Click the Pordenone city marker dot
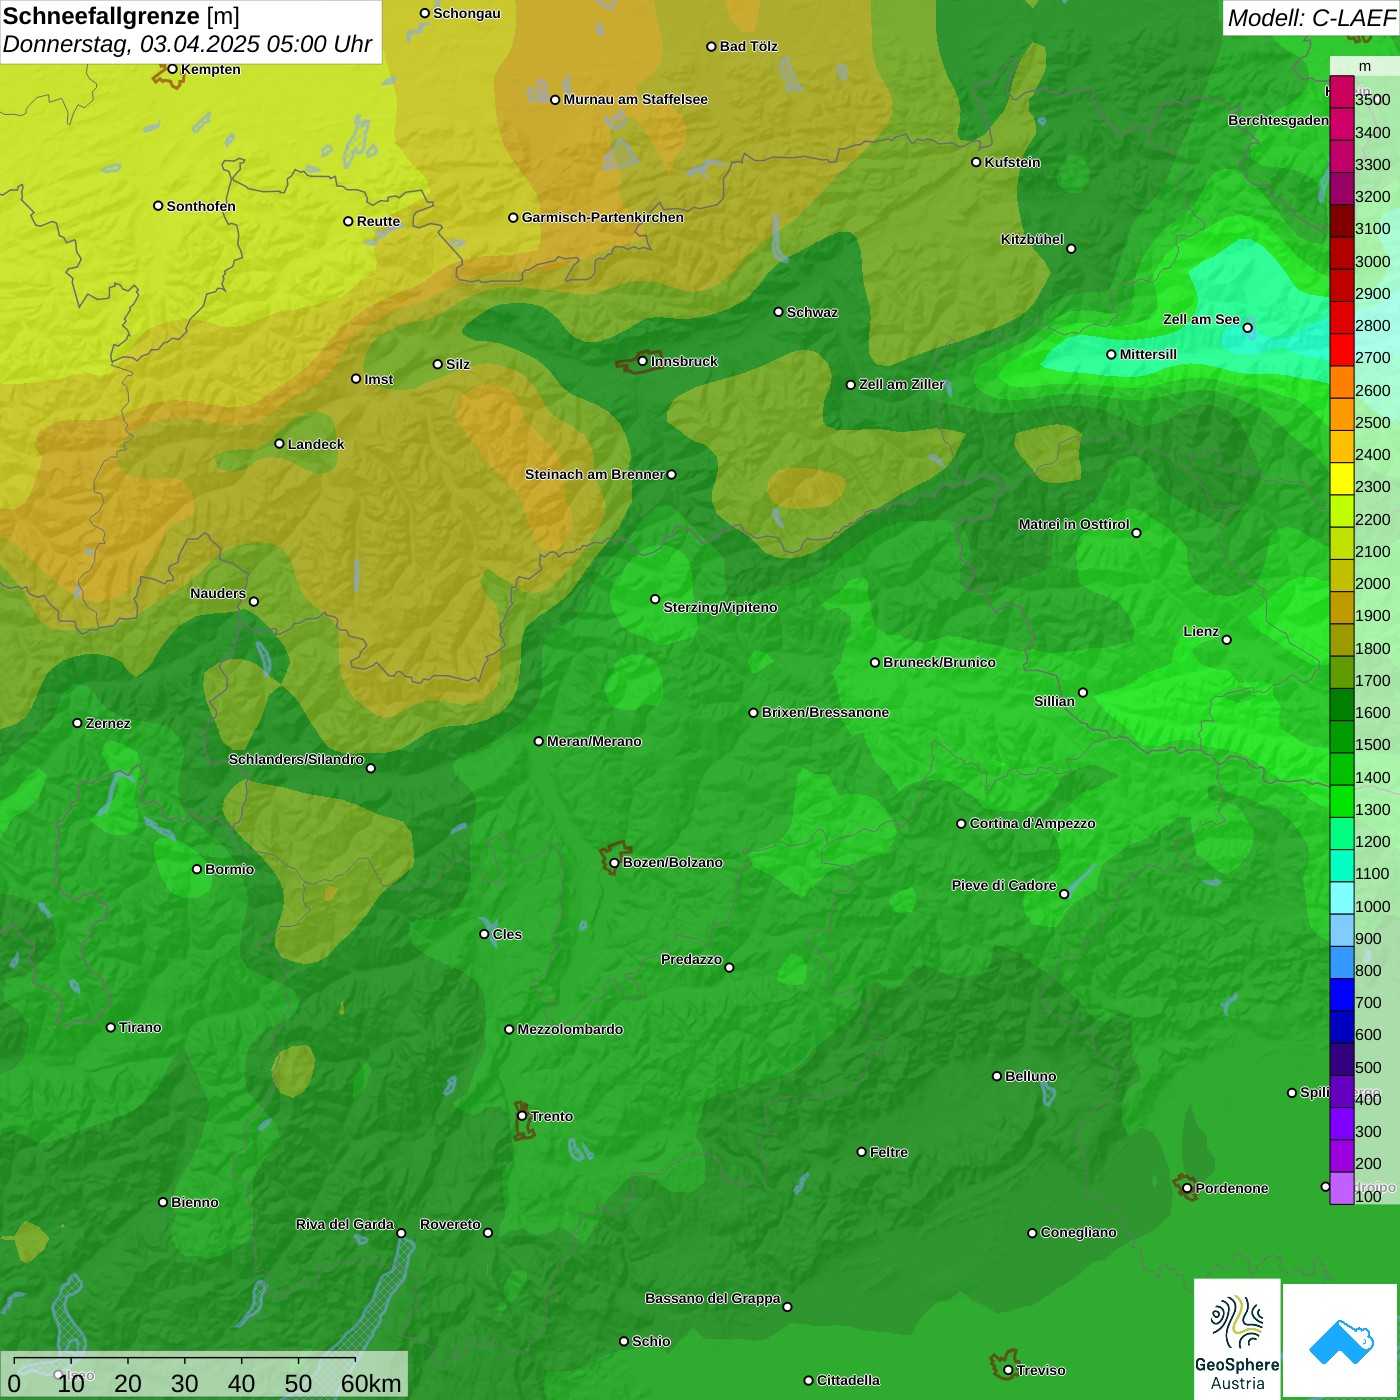Viewport: 1400px width, 1400px height. coord(1187,1188)
